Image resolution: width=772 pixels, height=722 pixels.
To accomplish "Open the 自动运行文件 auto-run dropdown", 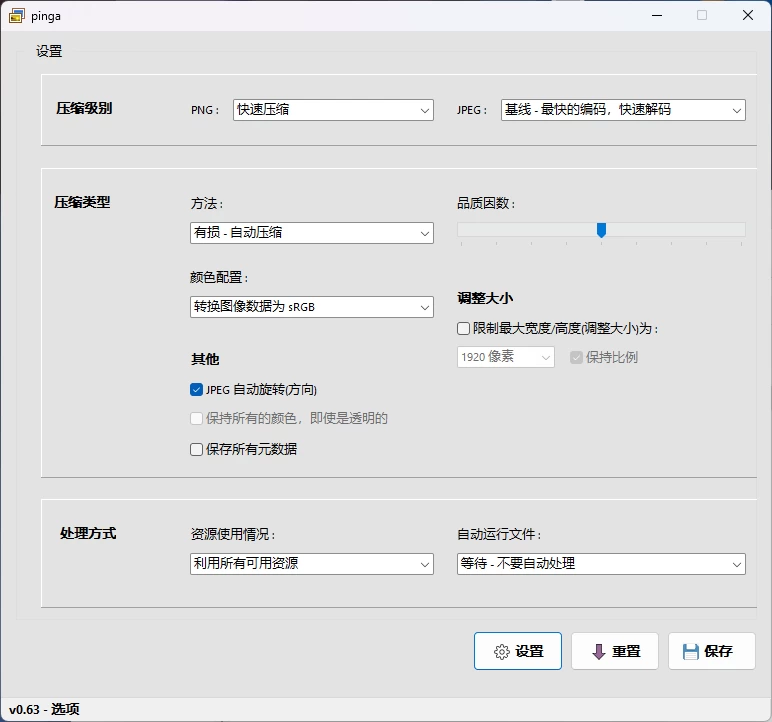I will (601, 564).
